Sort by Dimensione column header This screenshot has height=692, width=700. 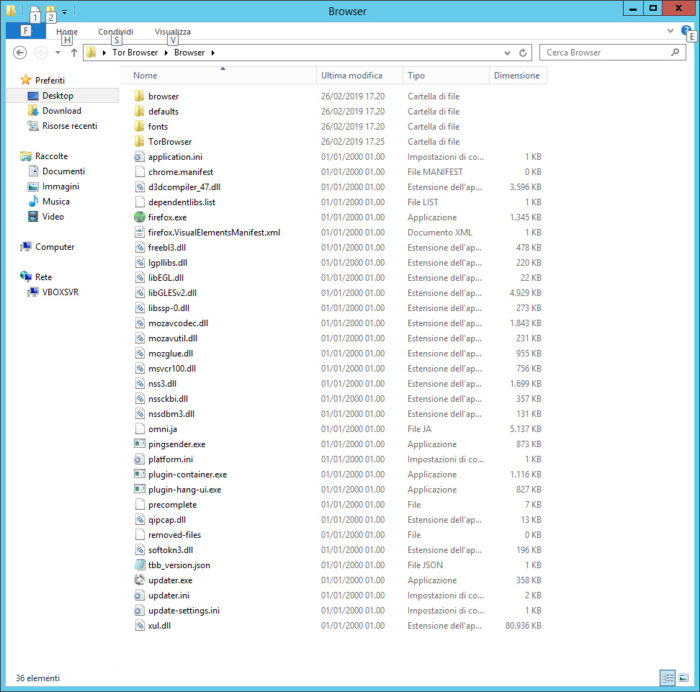click(518, 75)
